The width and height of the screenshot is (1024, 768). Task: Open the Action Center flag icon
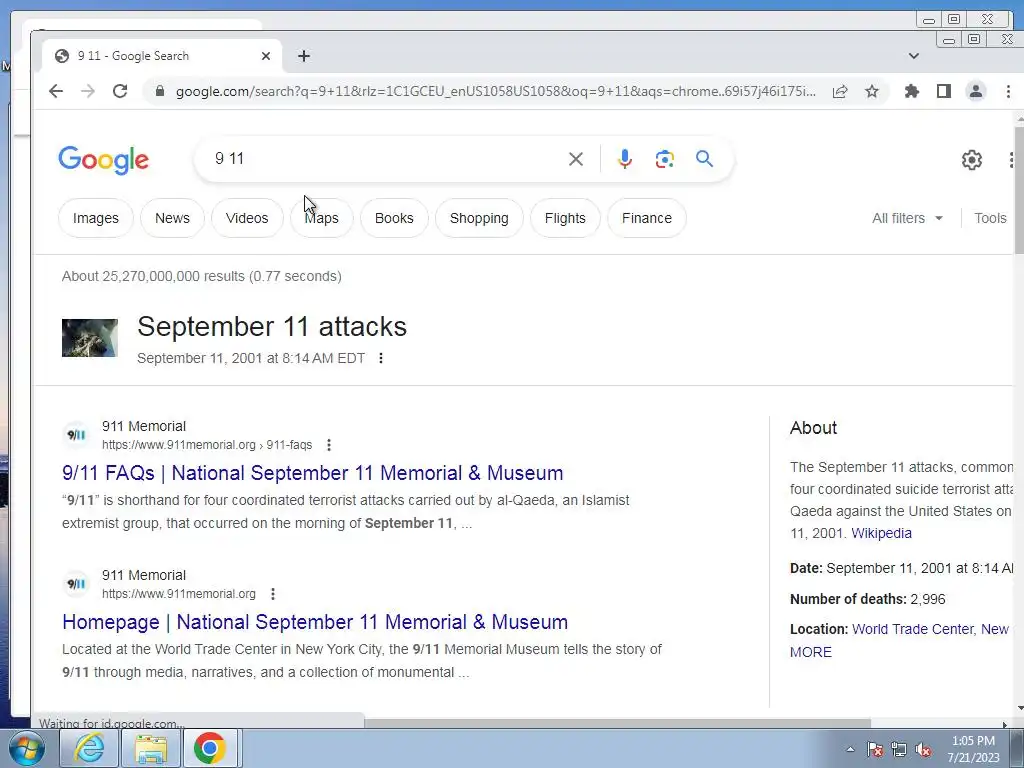pos(875,750)
